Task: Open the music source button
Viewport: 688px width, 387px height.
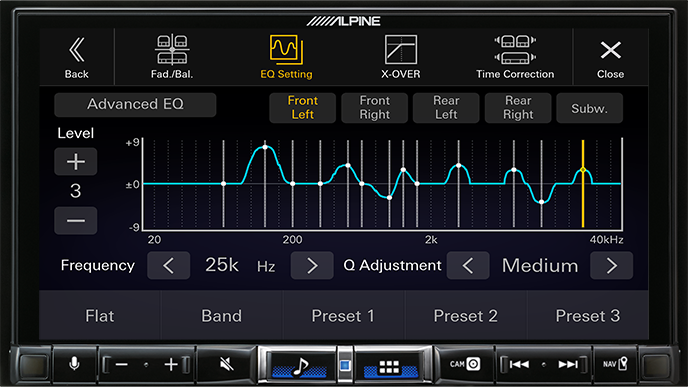Action: click(x=299, y=365)
